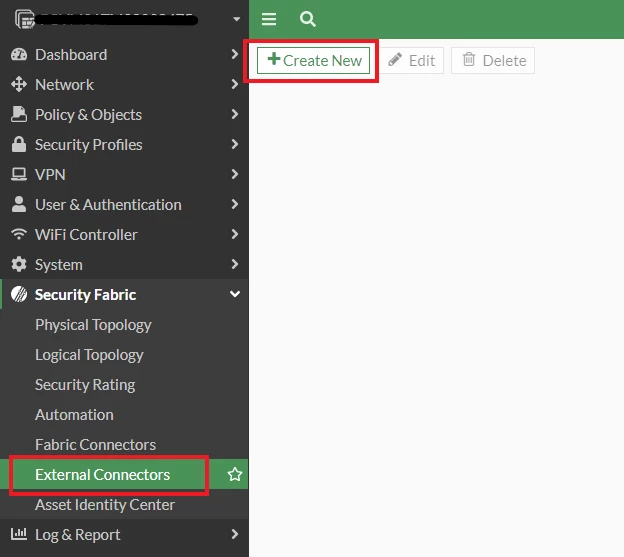Click the VPN laptop icon

coord(19,174)
